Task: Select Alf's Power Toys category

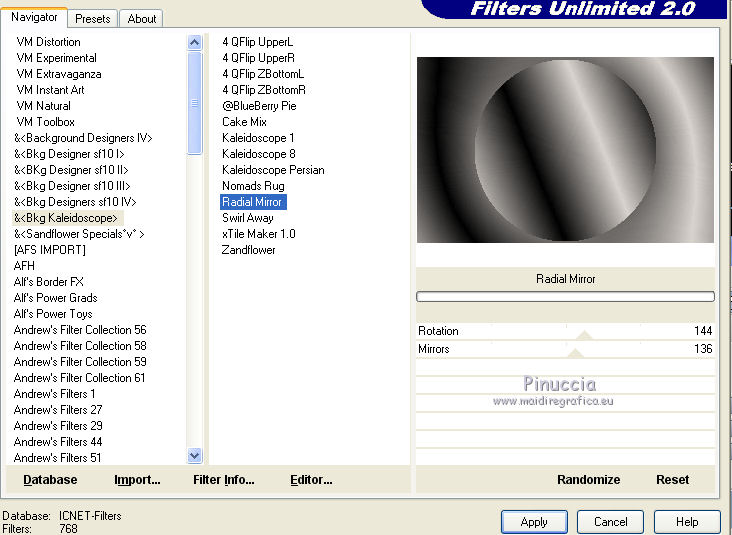Action: tap(53, 314)
